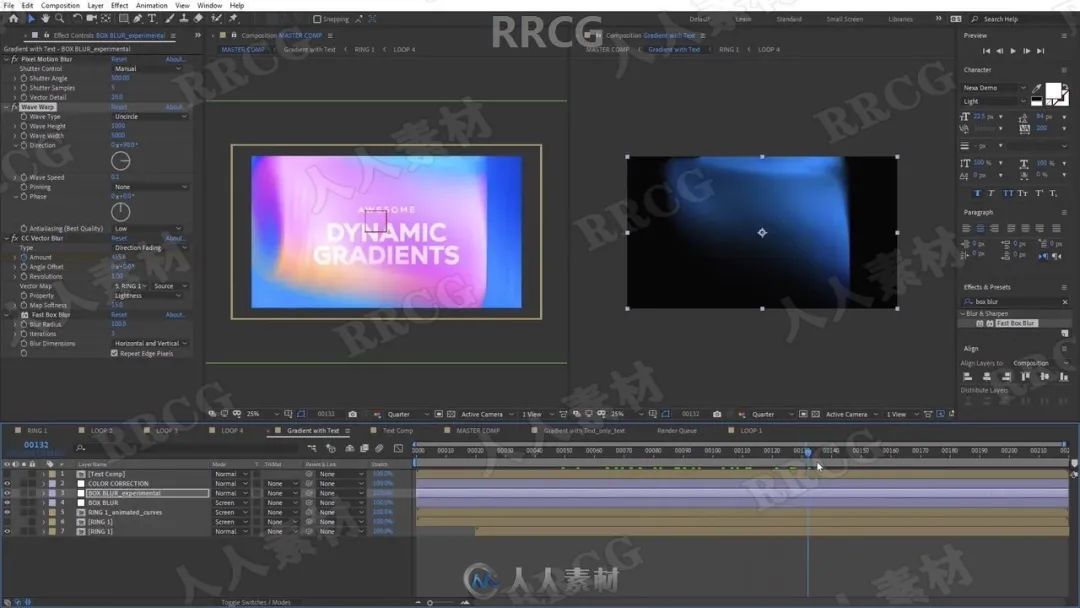The image size is (1080, 608).
Task: Uncheck Repeat Edge Pixels checkbox
Action: click(x=114, y=353)
